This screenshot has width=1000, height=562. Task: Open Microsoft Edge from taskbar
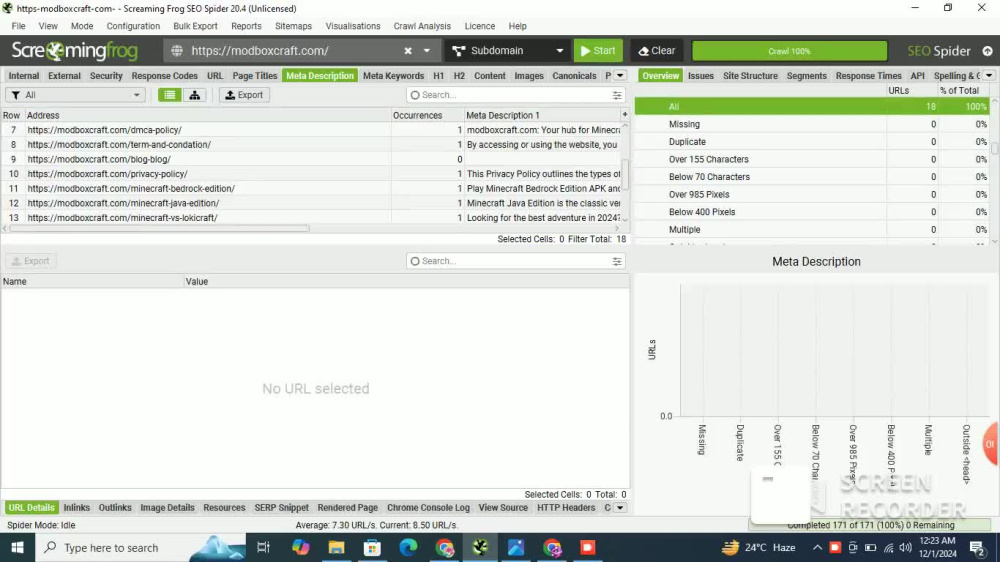click(408, 547)
